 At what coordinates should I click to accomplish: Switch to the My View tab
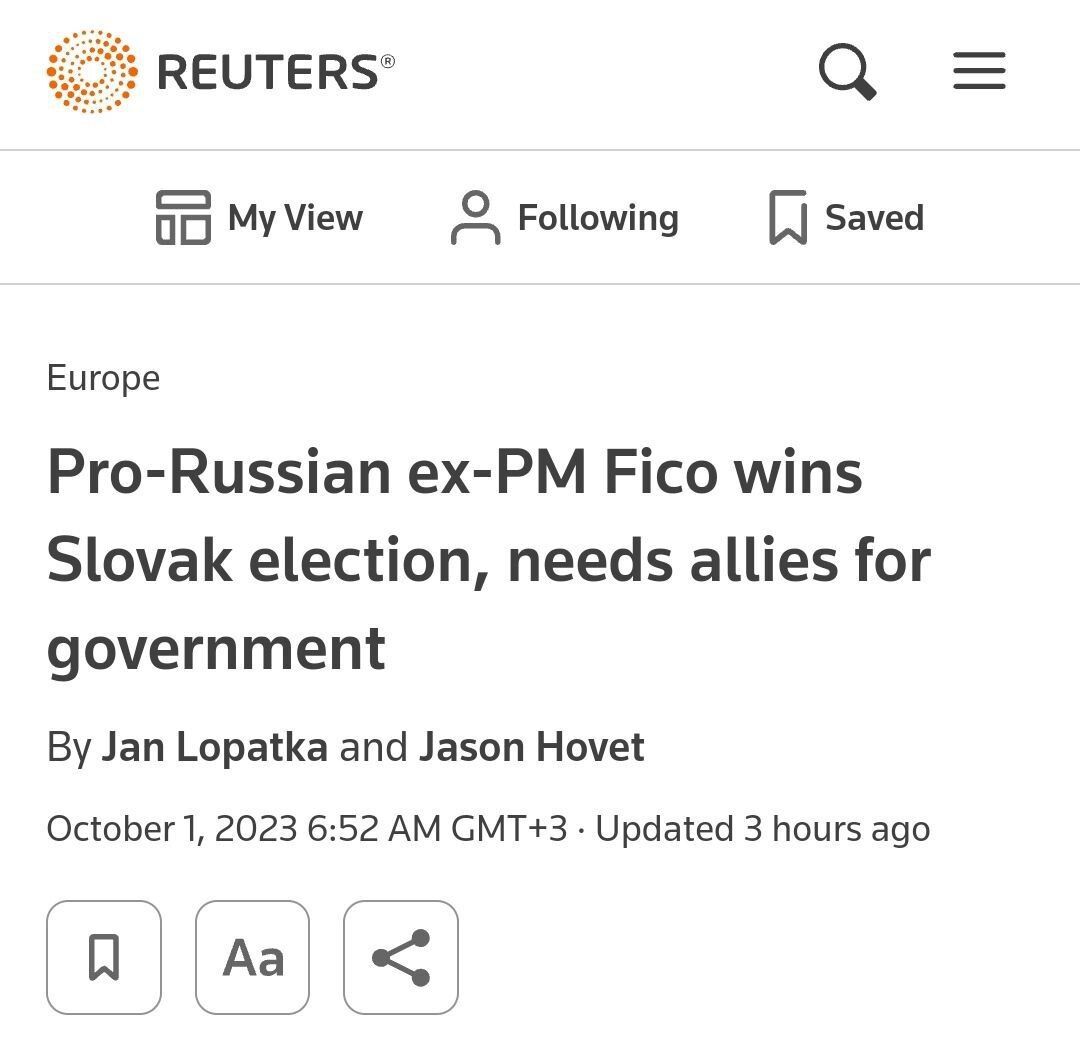pyautogui.click(x=295, y=217)
